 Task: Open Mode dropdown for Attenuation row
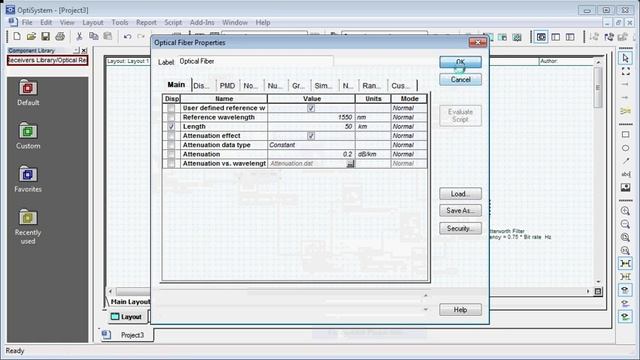pyautogui.click(x=409, y=154)
